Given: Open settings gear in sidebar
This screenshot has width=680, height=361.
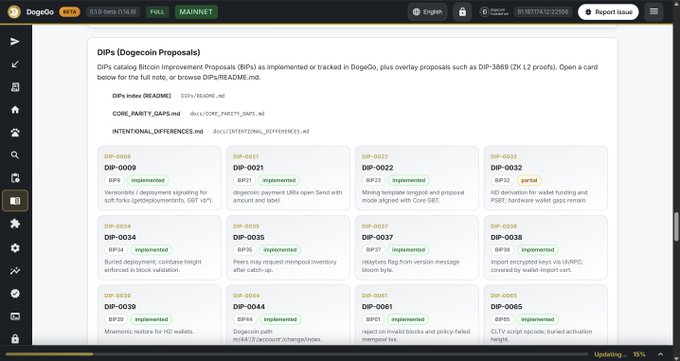Looking at the screenshot, I should pos(15,248).
